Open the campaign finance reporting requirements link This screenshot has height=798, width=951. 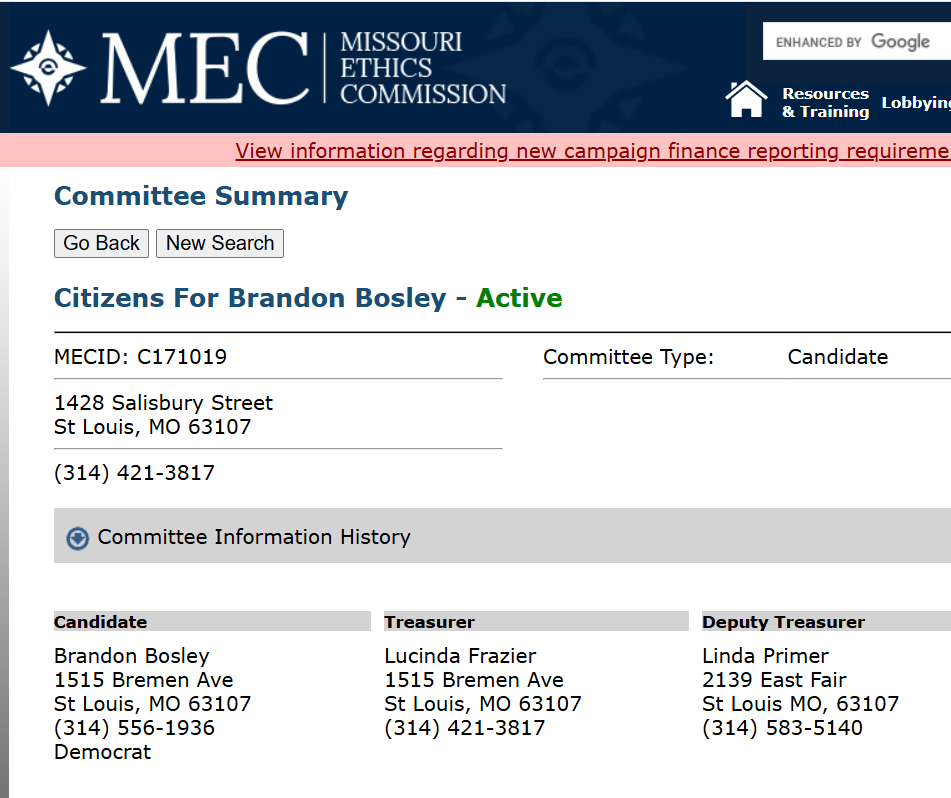coord(590,151)
